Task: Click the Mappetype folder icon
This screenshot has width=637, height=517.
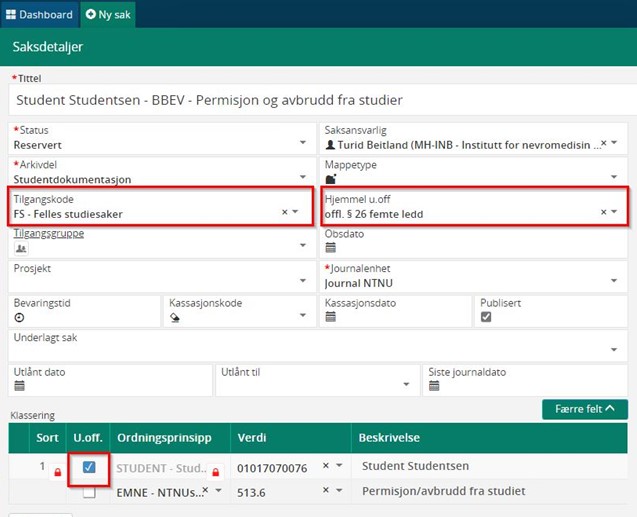Action: click(331, 179)
